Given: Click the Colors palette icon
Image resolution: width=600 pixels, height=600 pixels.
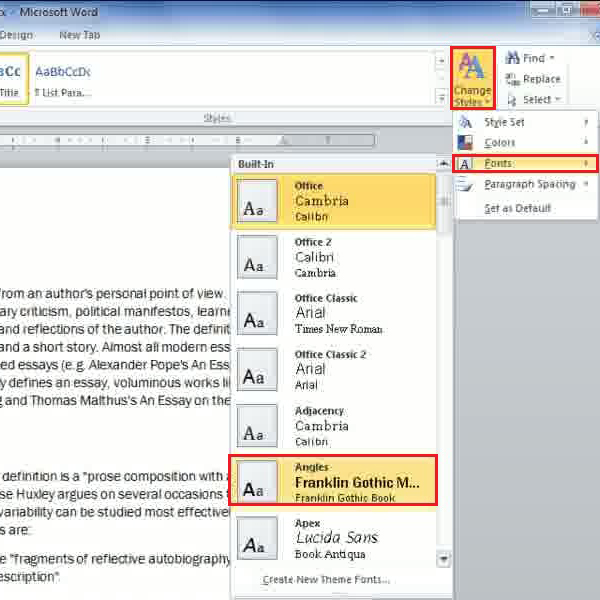Looking at the screenshot, I should point(465,143).
